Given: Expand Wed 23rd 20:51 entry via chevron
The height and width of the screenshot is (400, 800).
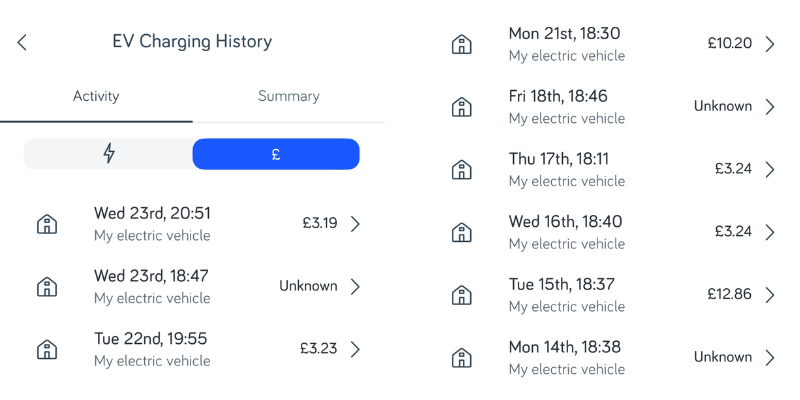Looking at the screenshot, I should [x=355, y=224].
